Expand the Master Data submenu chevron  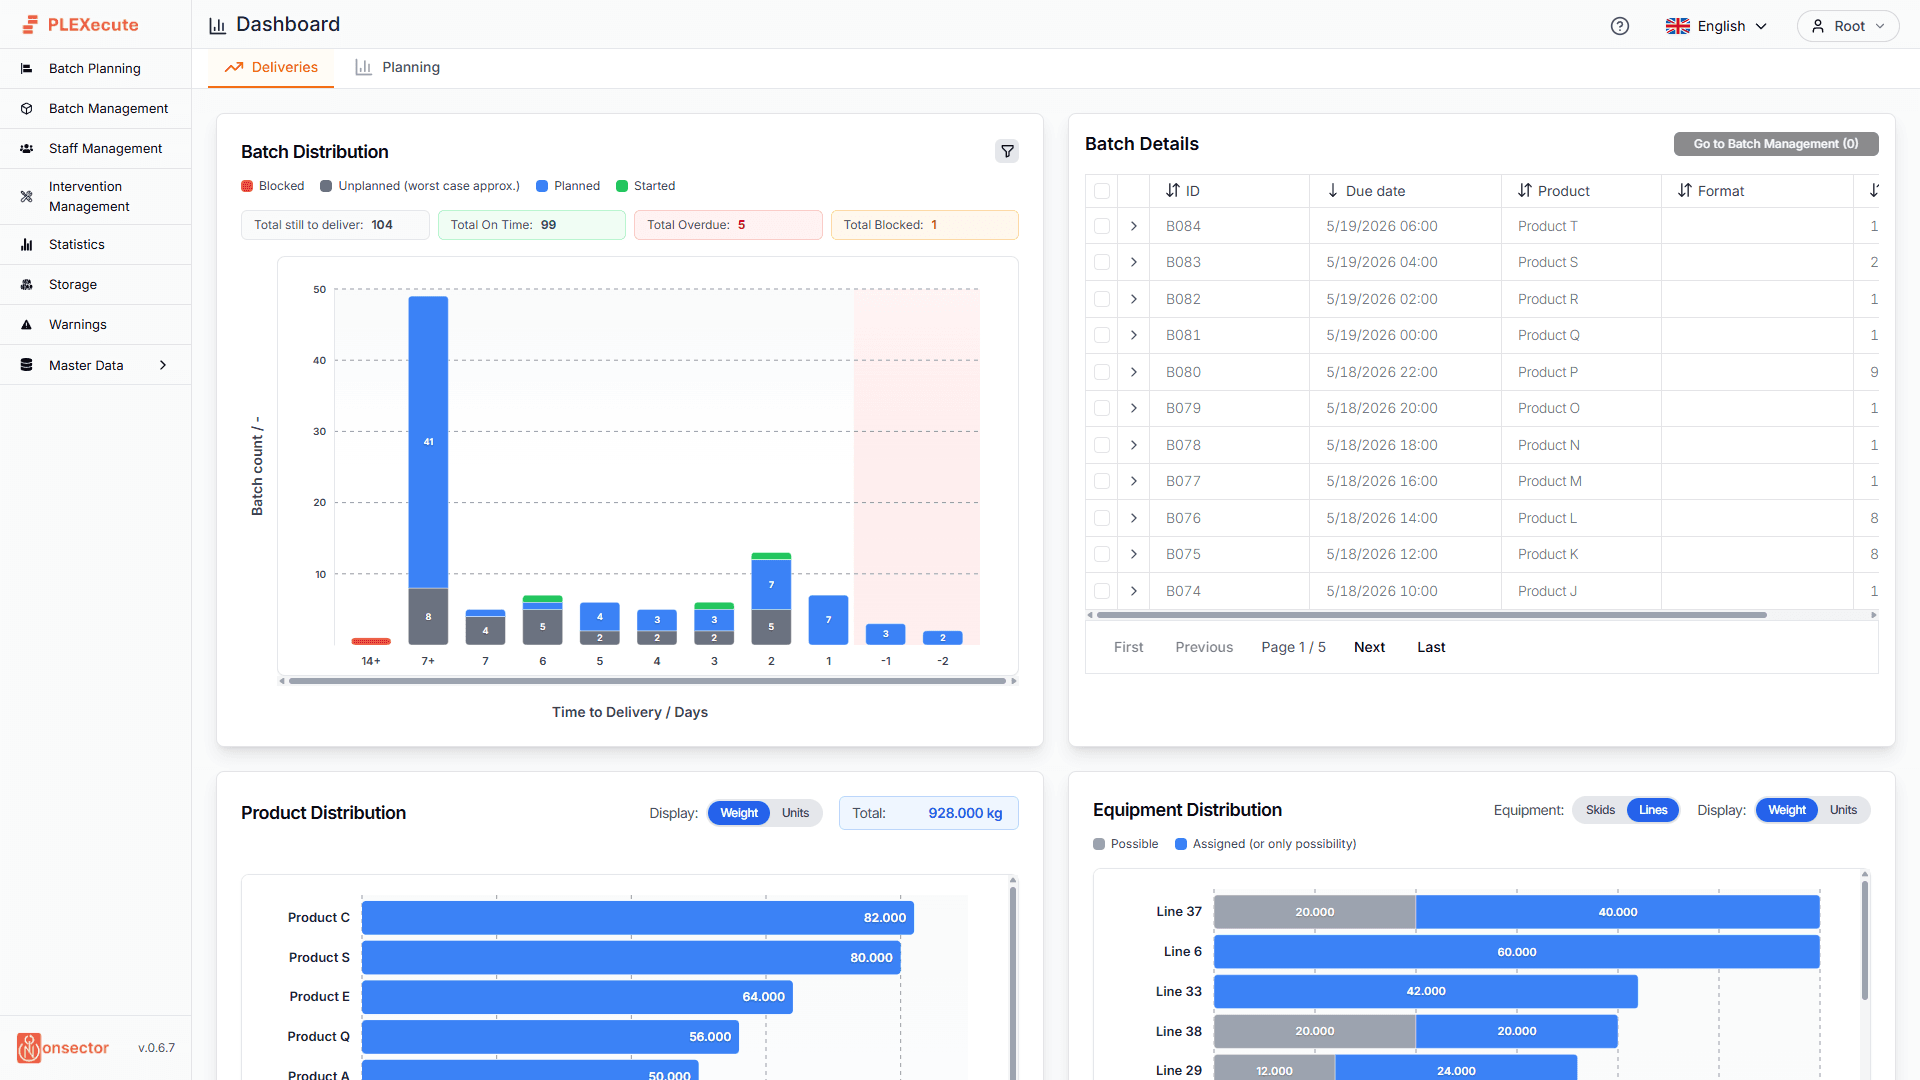point(163,365)
